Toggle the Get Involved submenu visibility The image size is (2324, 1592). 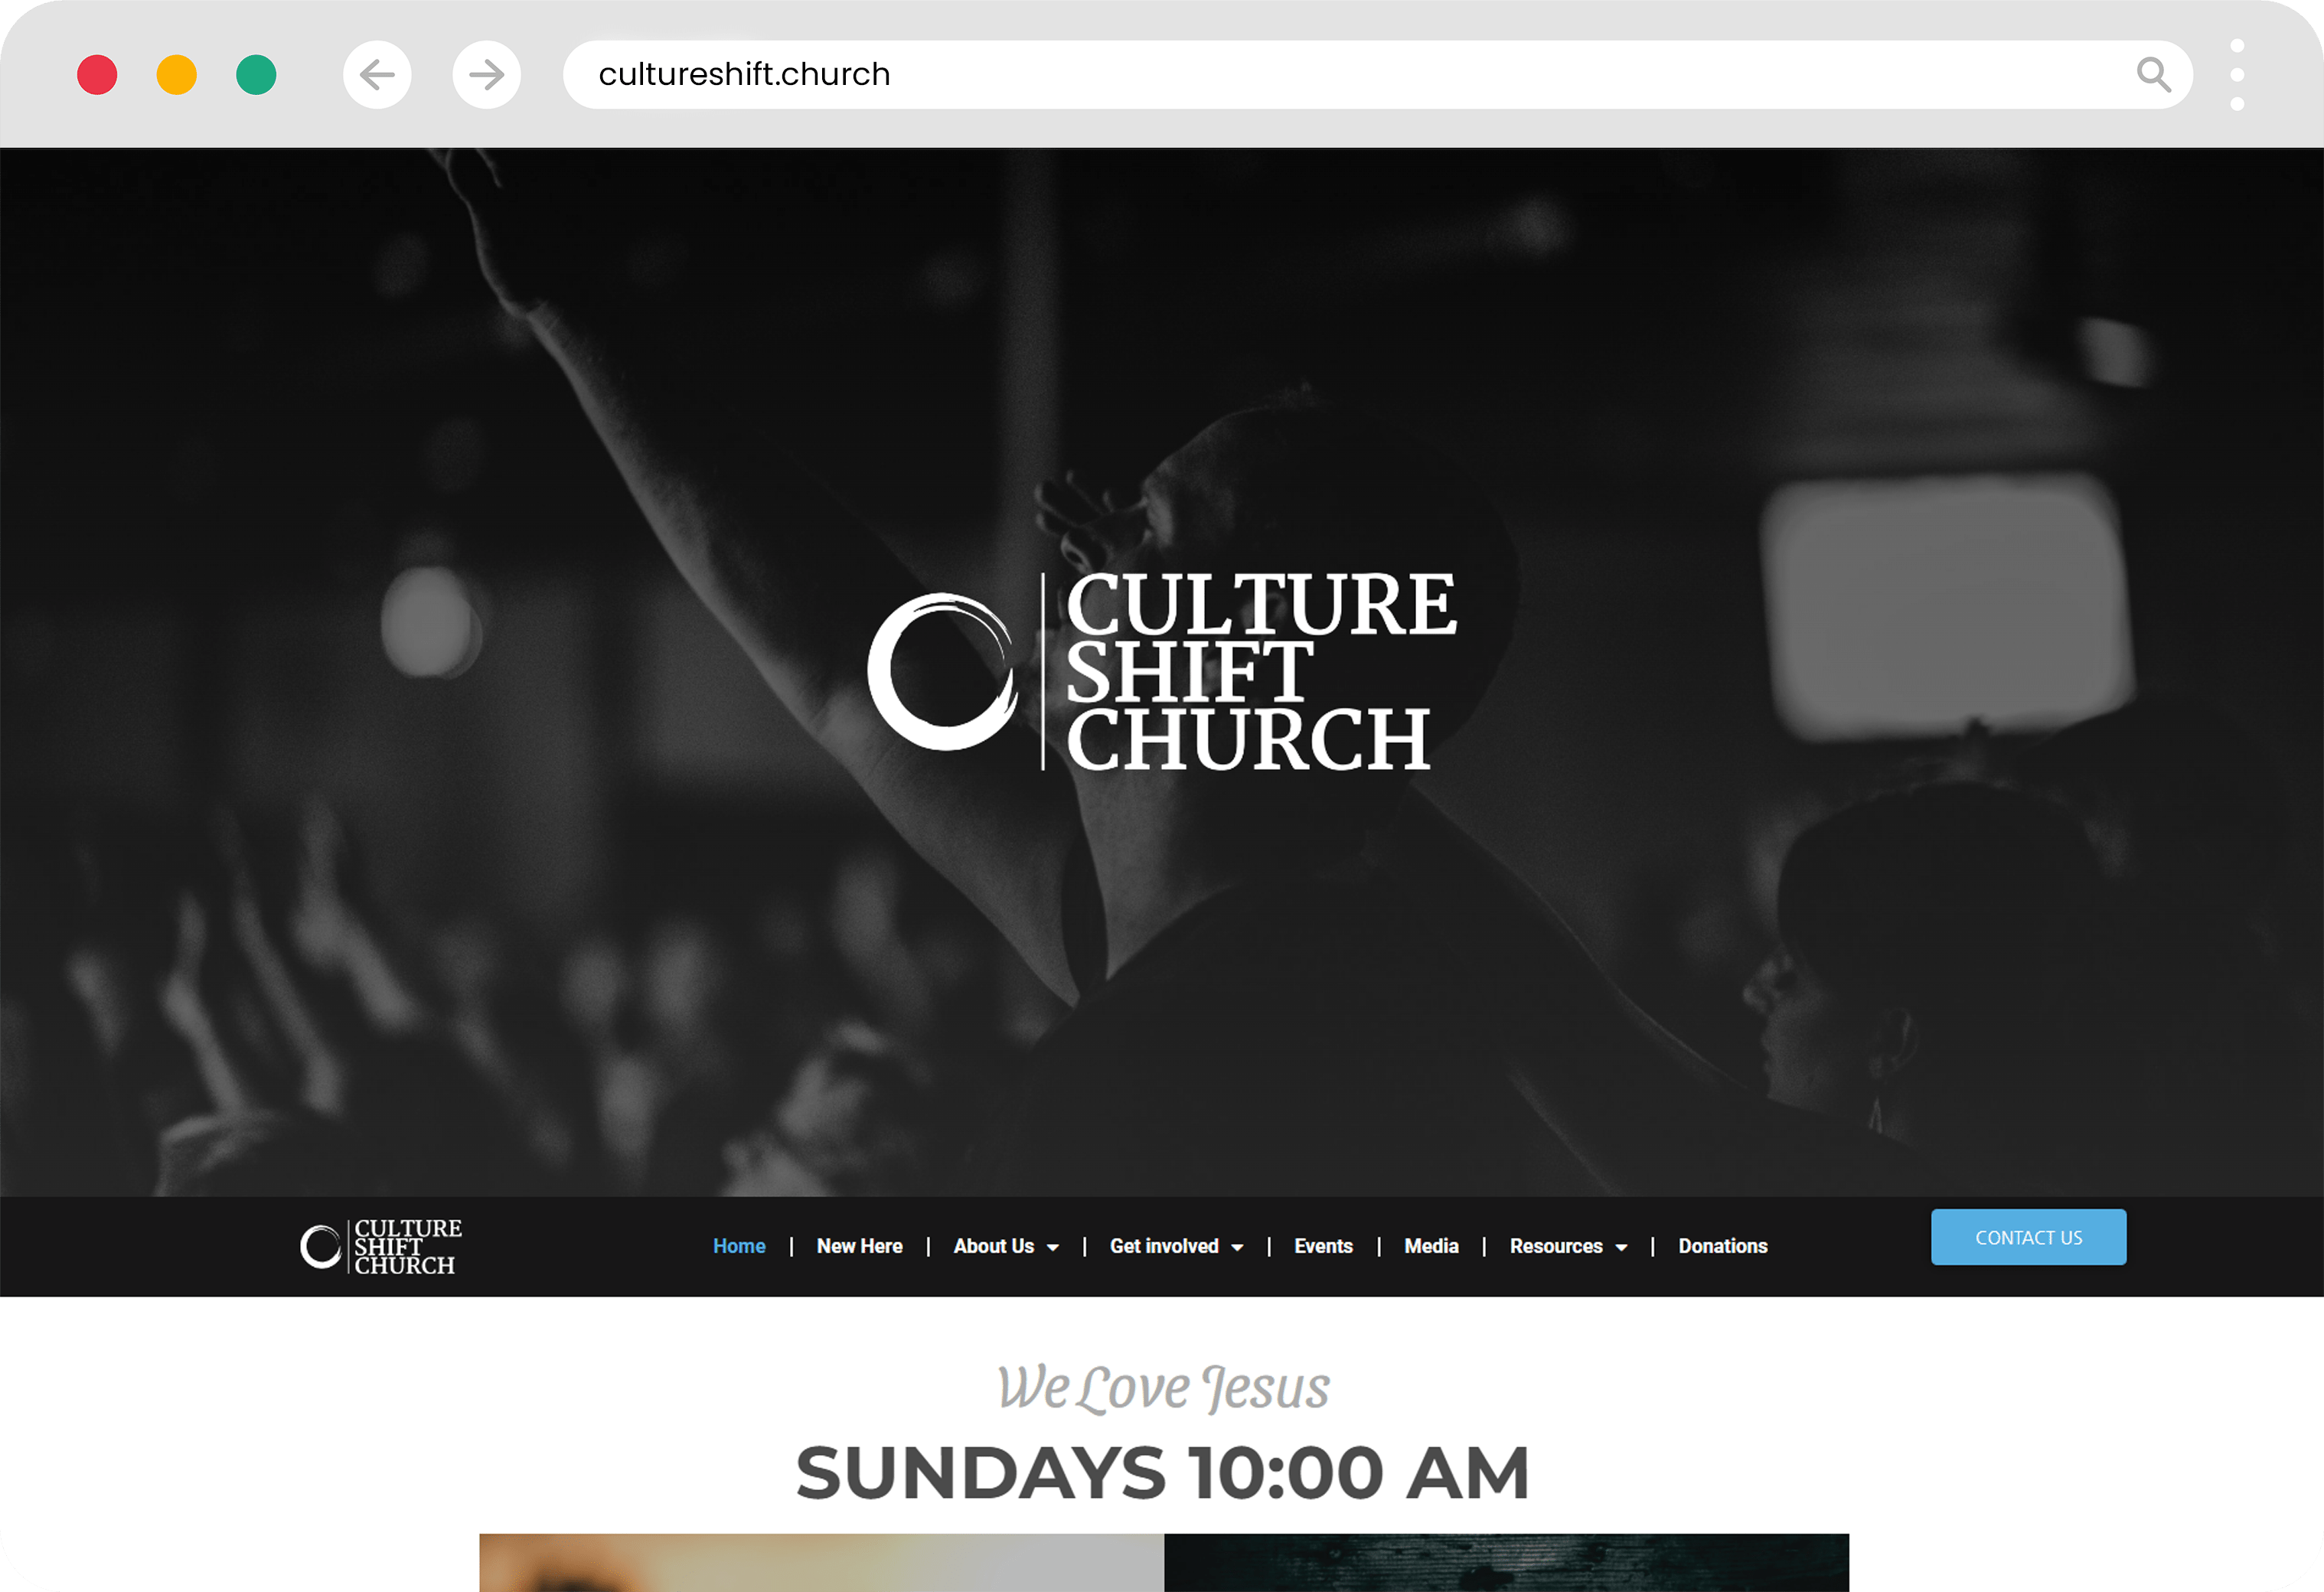click(x=1176, y=1245)
